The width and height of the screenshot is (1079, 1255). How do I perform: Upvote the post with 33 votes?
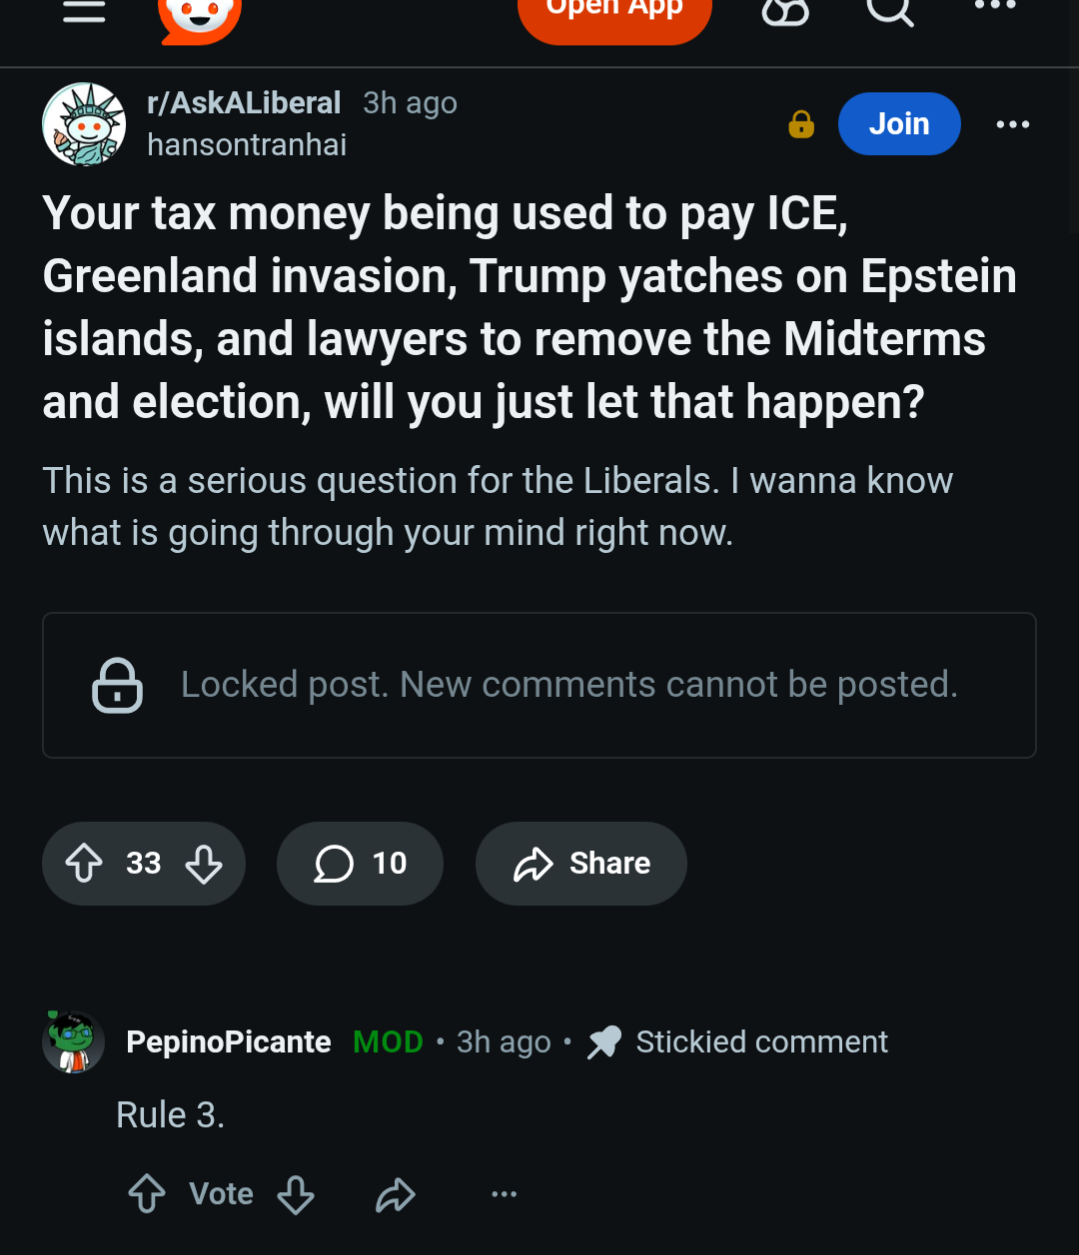(x=84, y=863)
